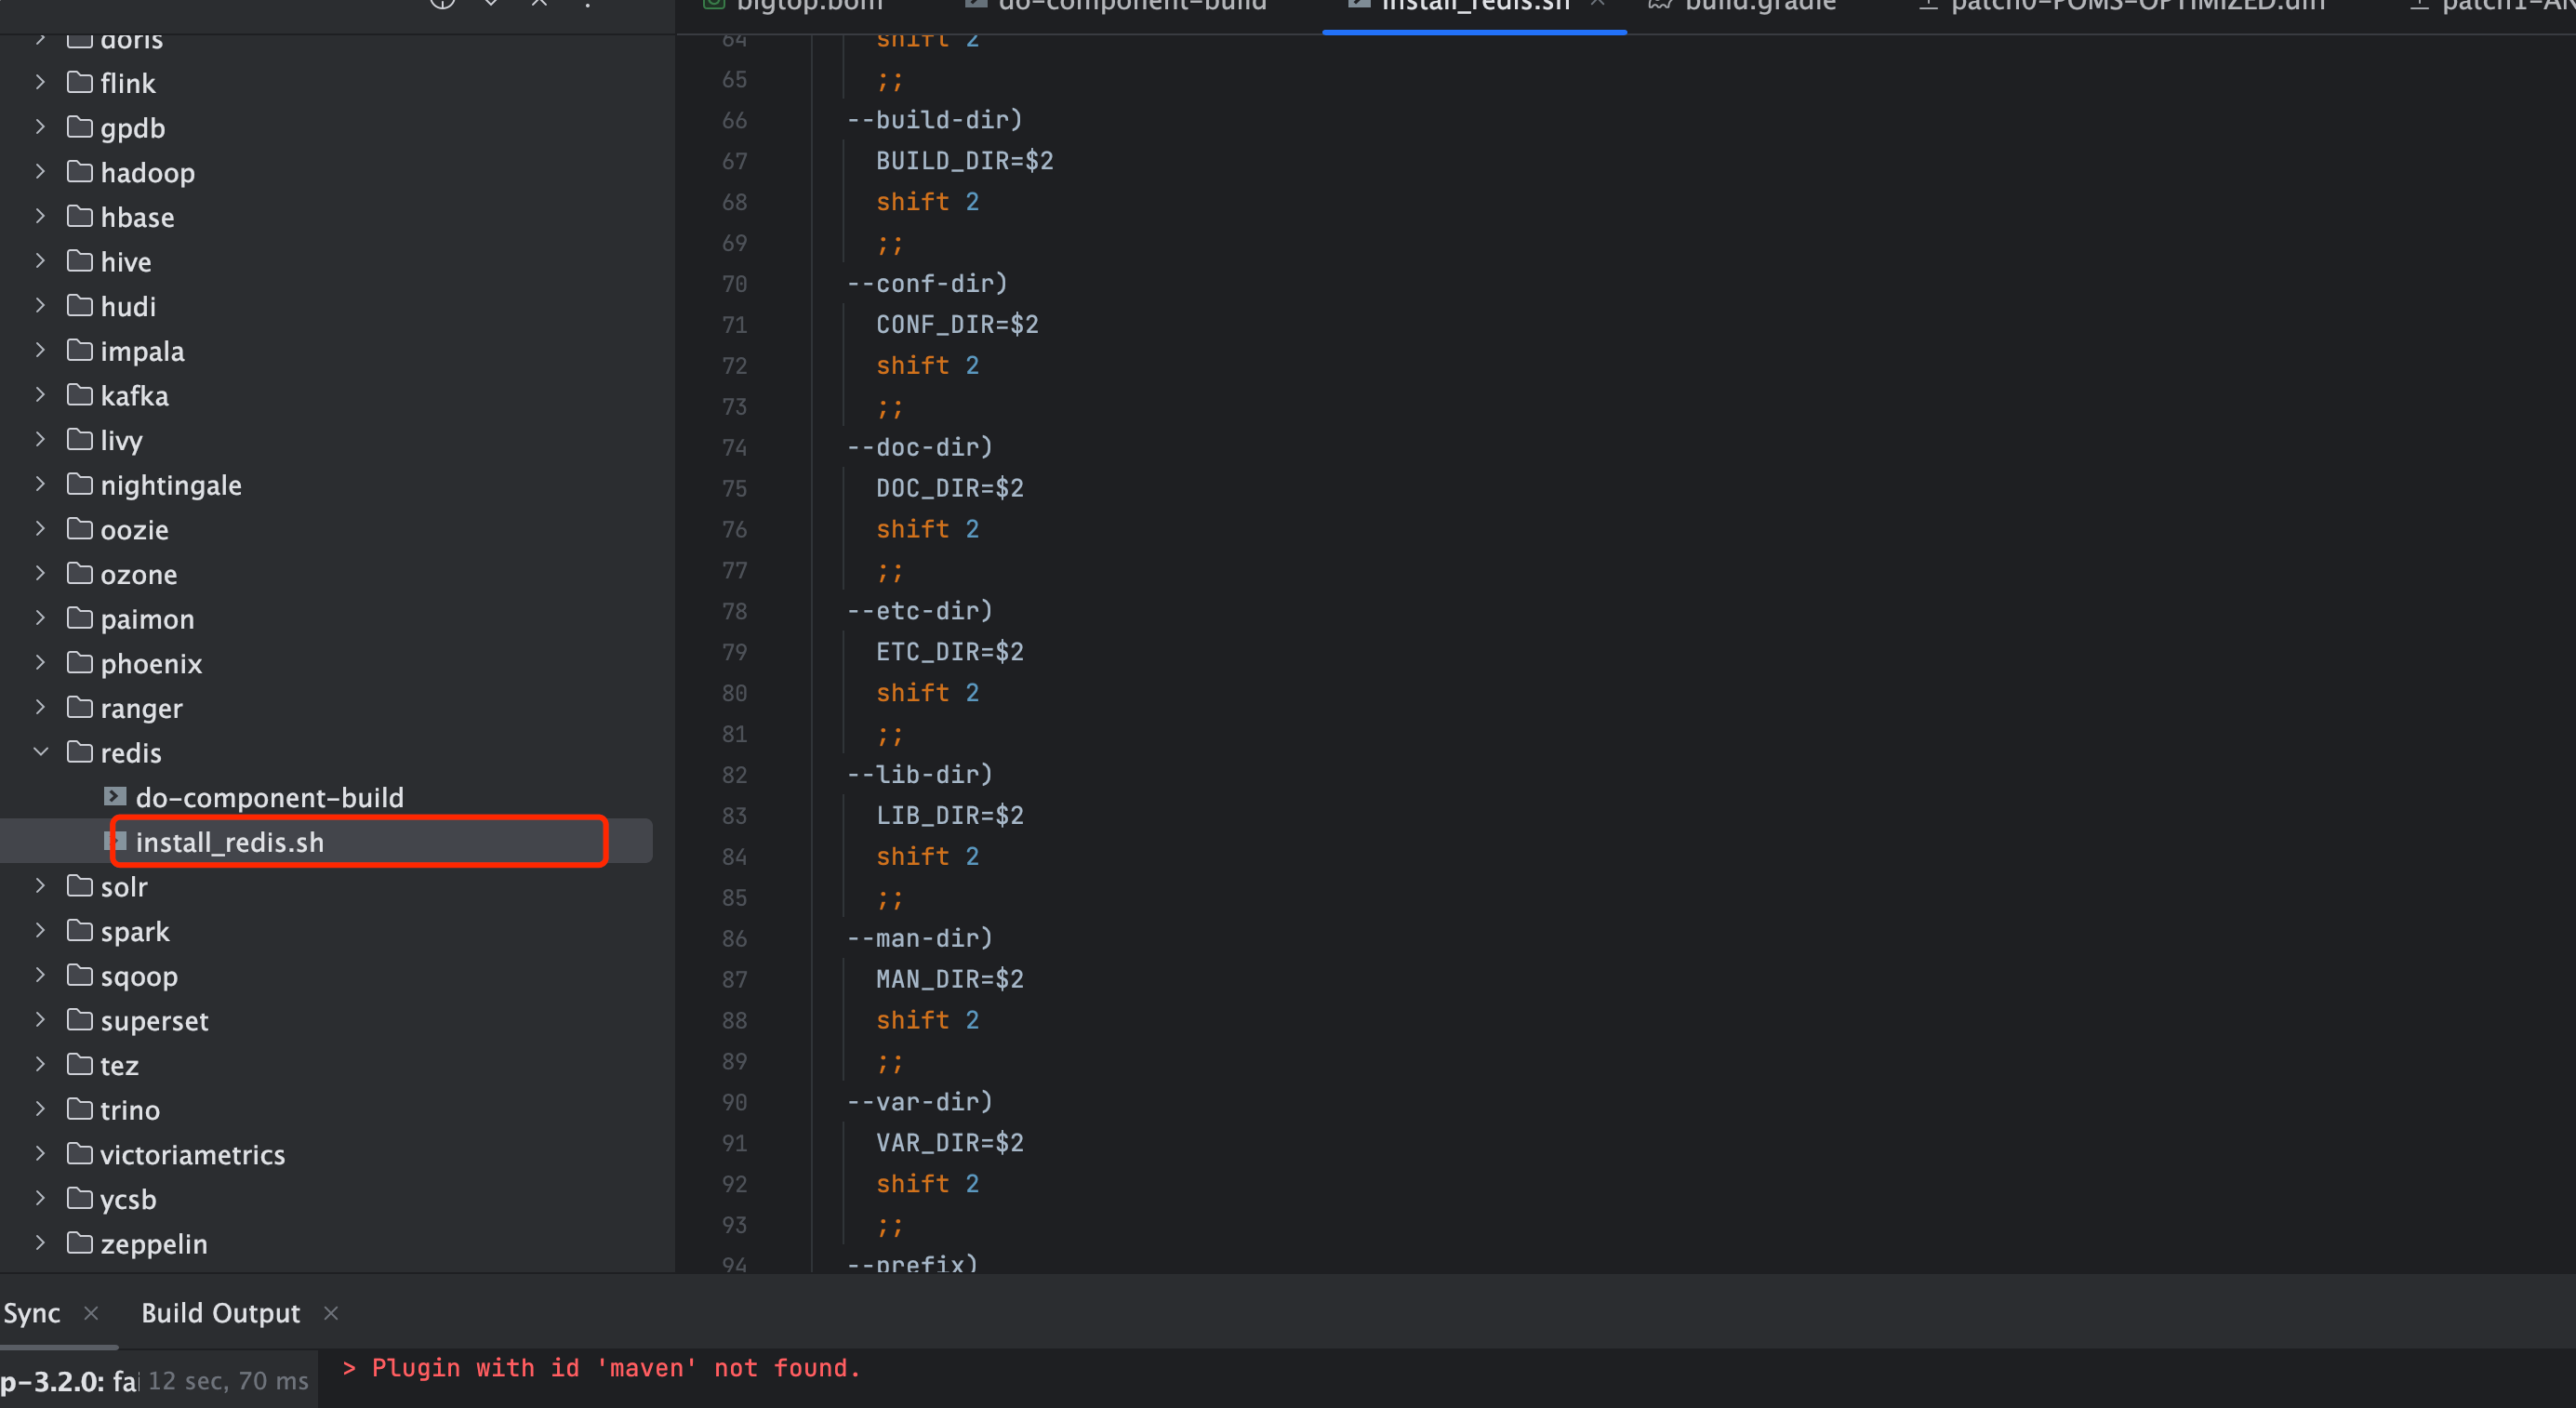Image resolution: width=2576 pixels, height=1408 pixels.
Task: Collapse the redis folder chevron
Action: (40, 752)
